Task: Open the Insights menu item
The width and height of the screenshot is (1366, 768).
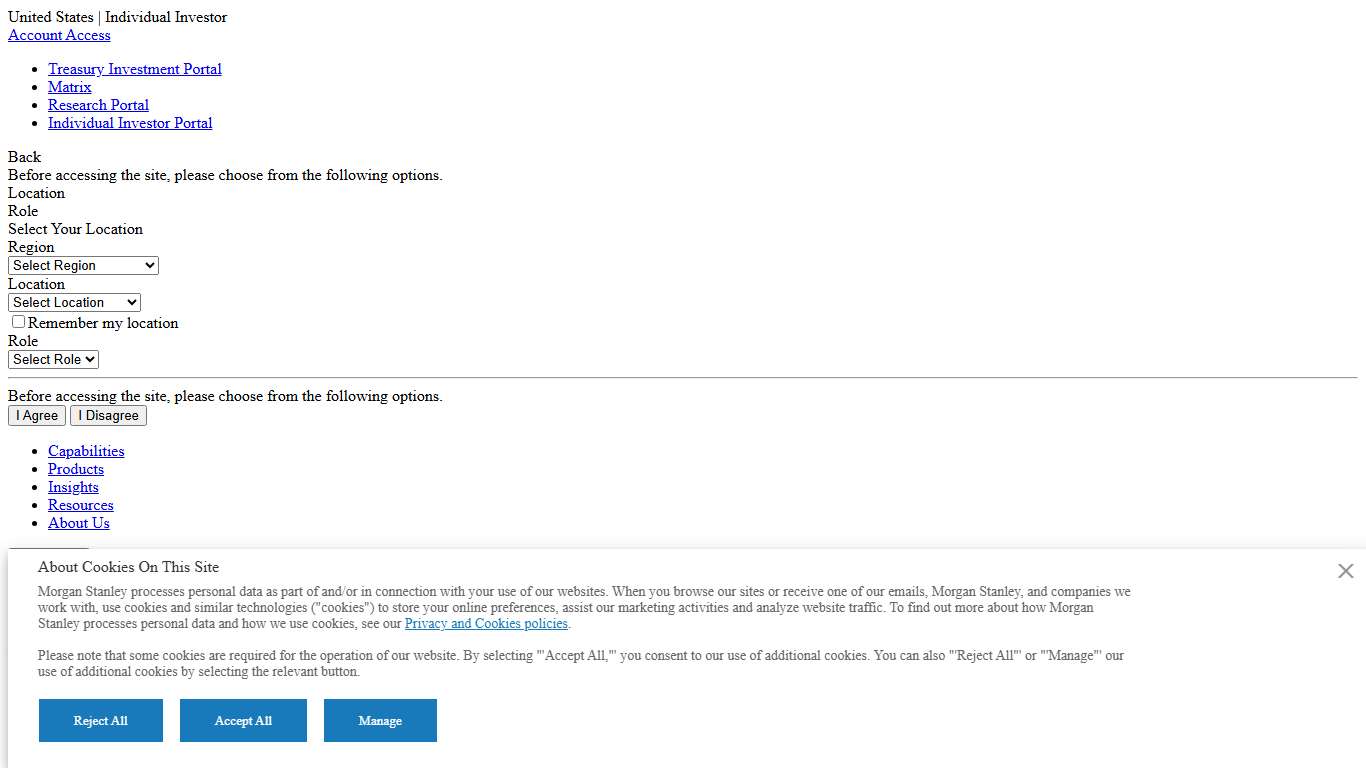Action: tap(73, 487)
